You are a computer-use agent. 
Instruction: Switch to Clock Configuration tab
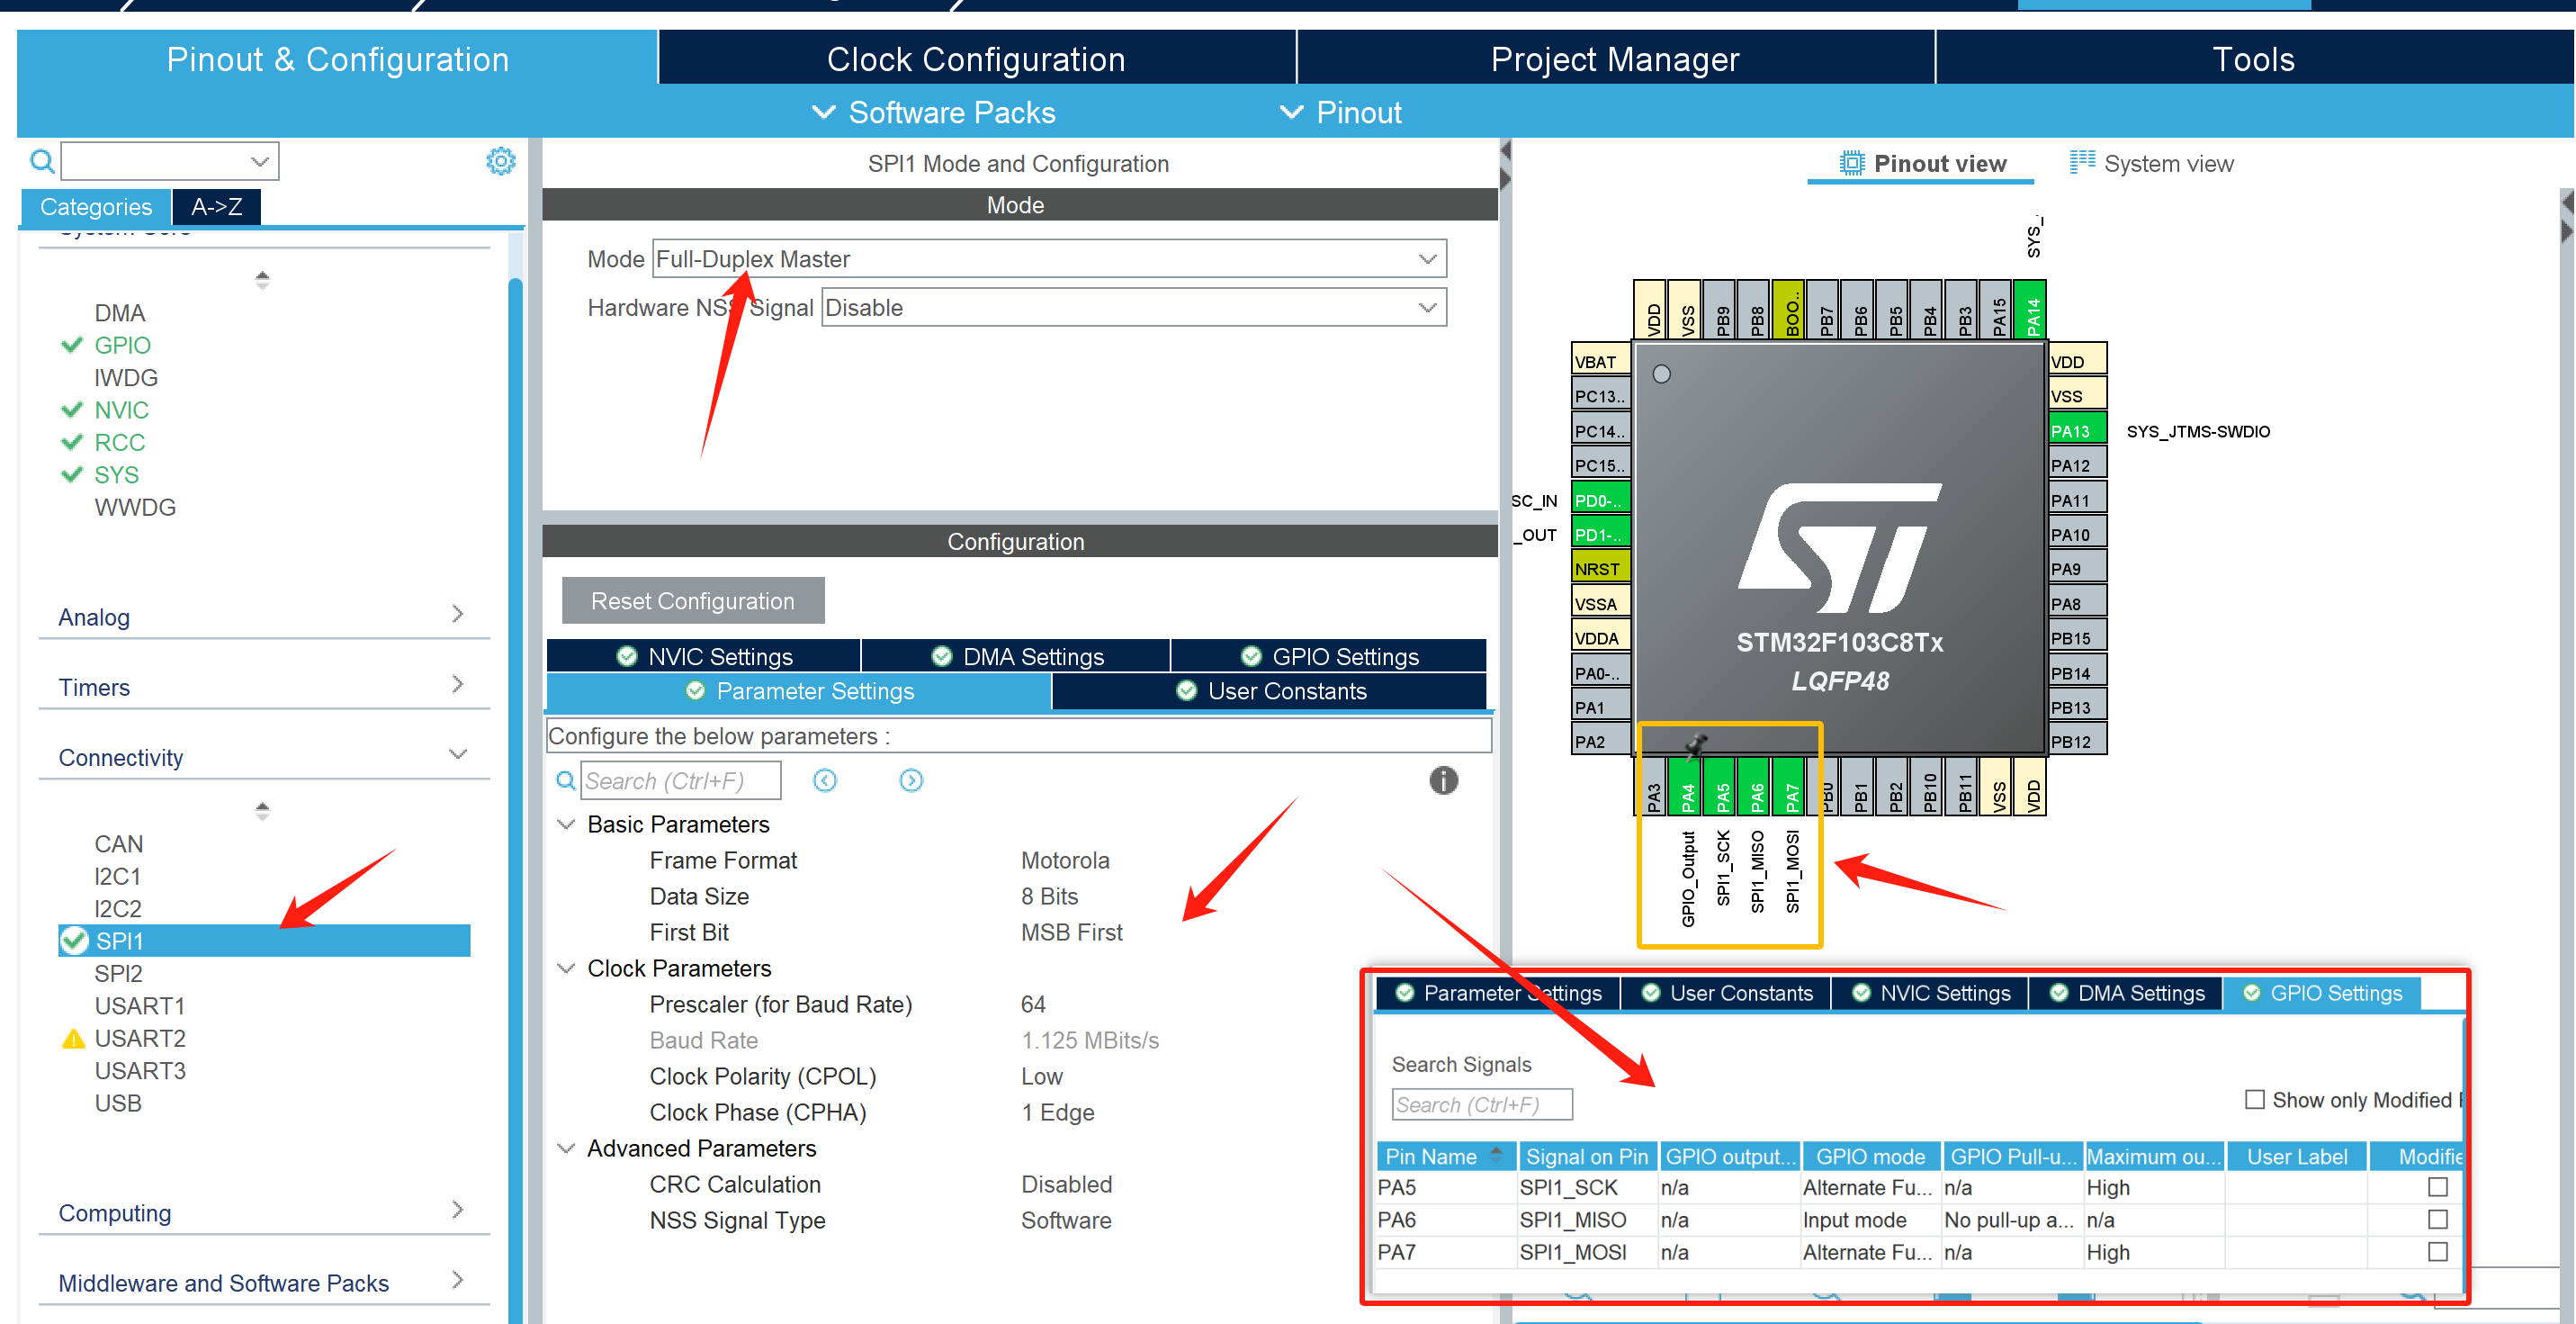coord(975,59)
